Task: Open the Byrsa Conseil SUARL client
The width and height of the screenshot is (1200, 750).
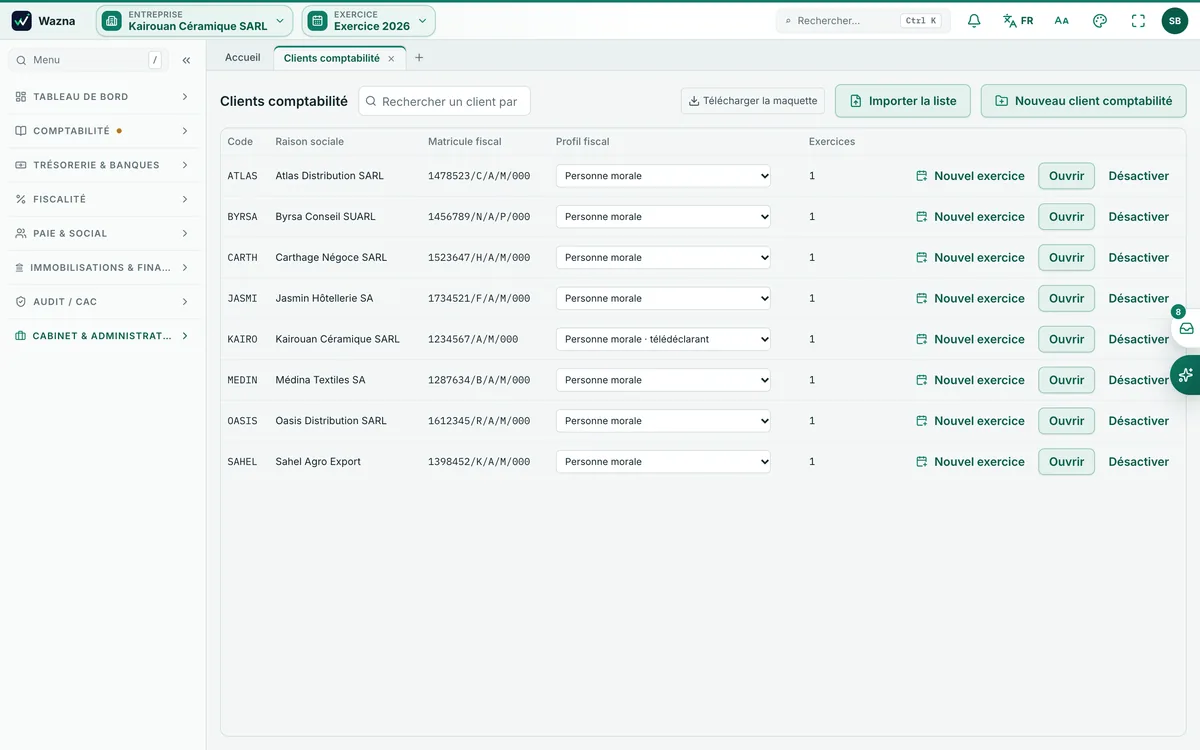Action: [x=1066, y=217]
